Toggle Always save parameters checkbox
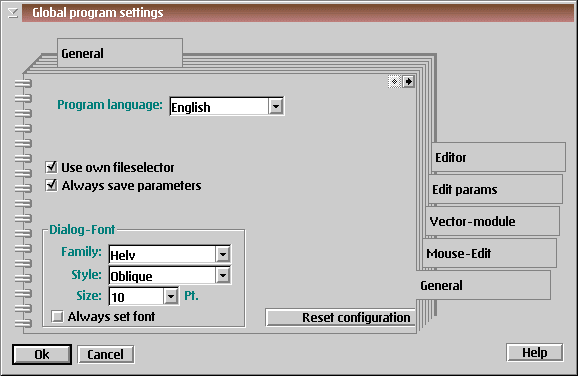The image size is (578, 376). (x=51, y=185)
